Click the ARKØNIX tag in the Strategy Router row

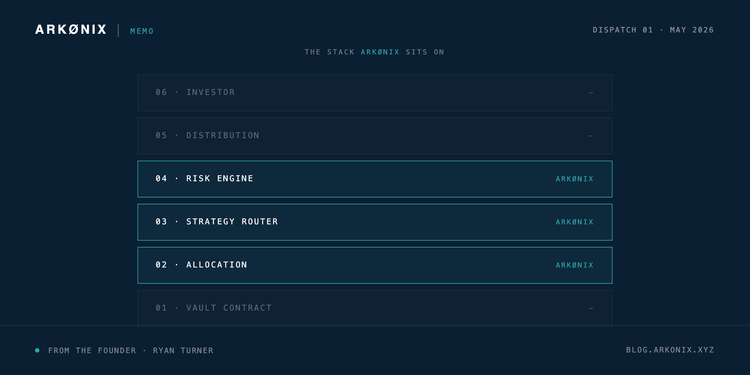tap(574, 222)
